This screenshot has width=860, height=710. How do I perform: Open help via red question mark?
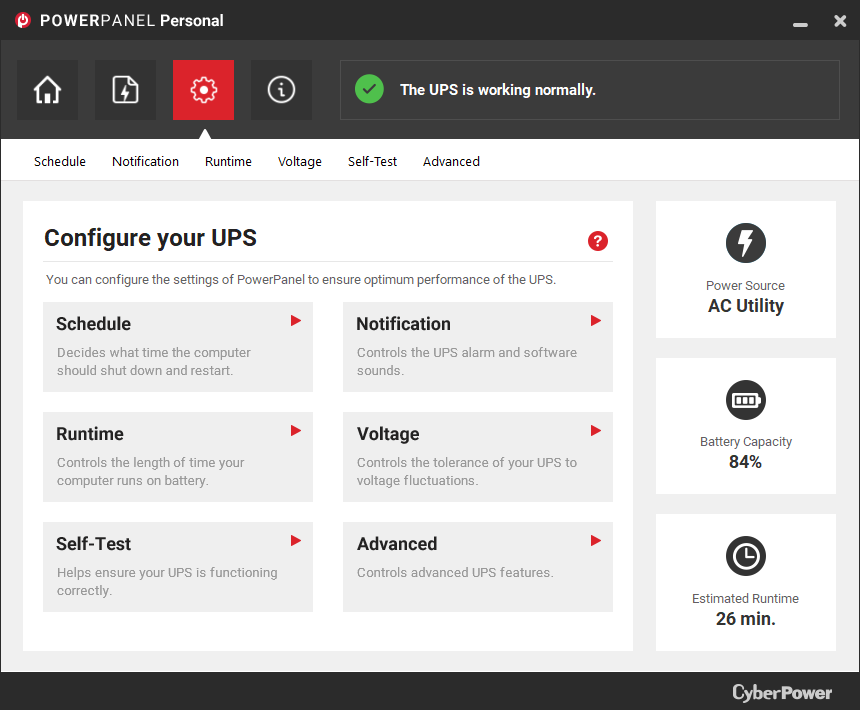pyautogui.click(x=598, y=241)
